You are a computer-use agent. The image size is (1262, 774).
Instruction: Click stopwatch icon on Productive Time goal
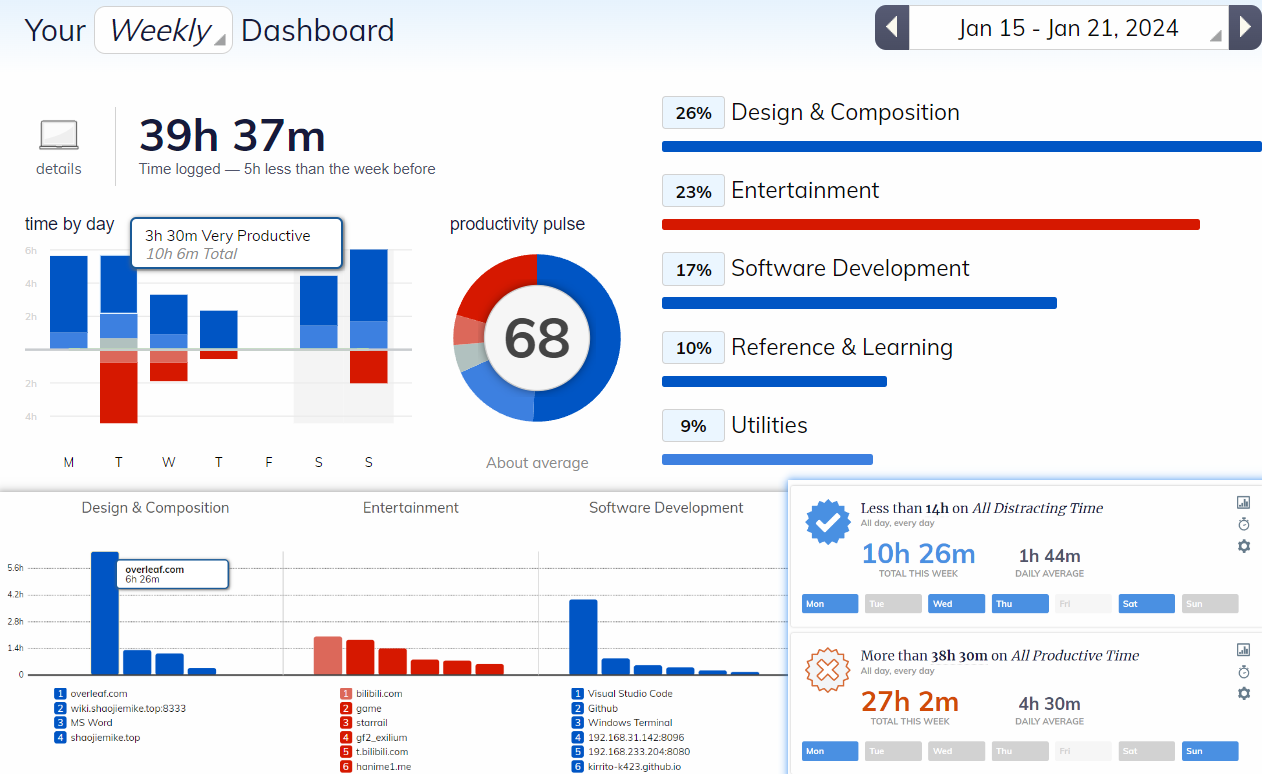1244,671
